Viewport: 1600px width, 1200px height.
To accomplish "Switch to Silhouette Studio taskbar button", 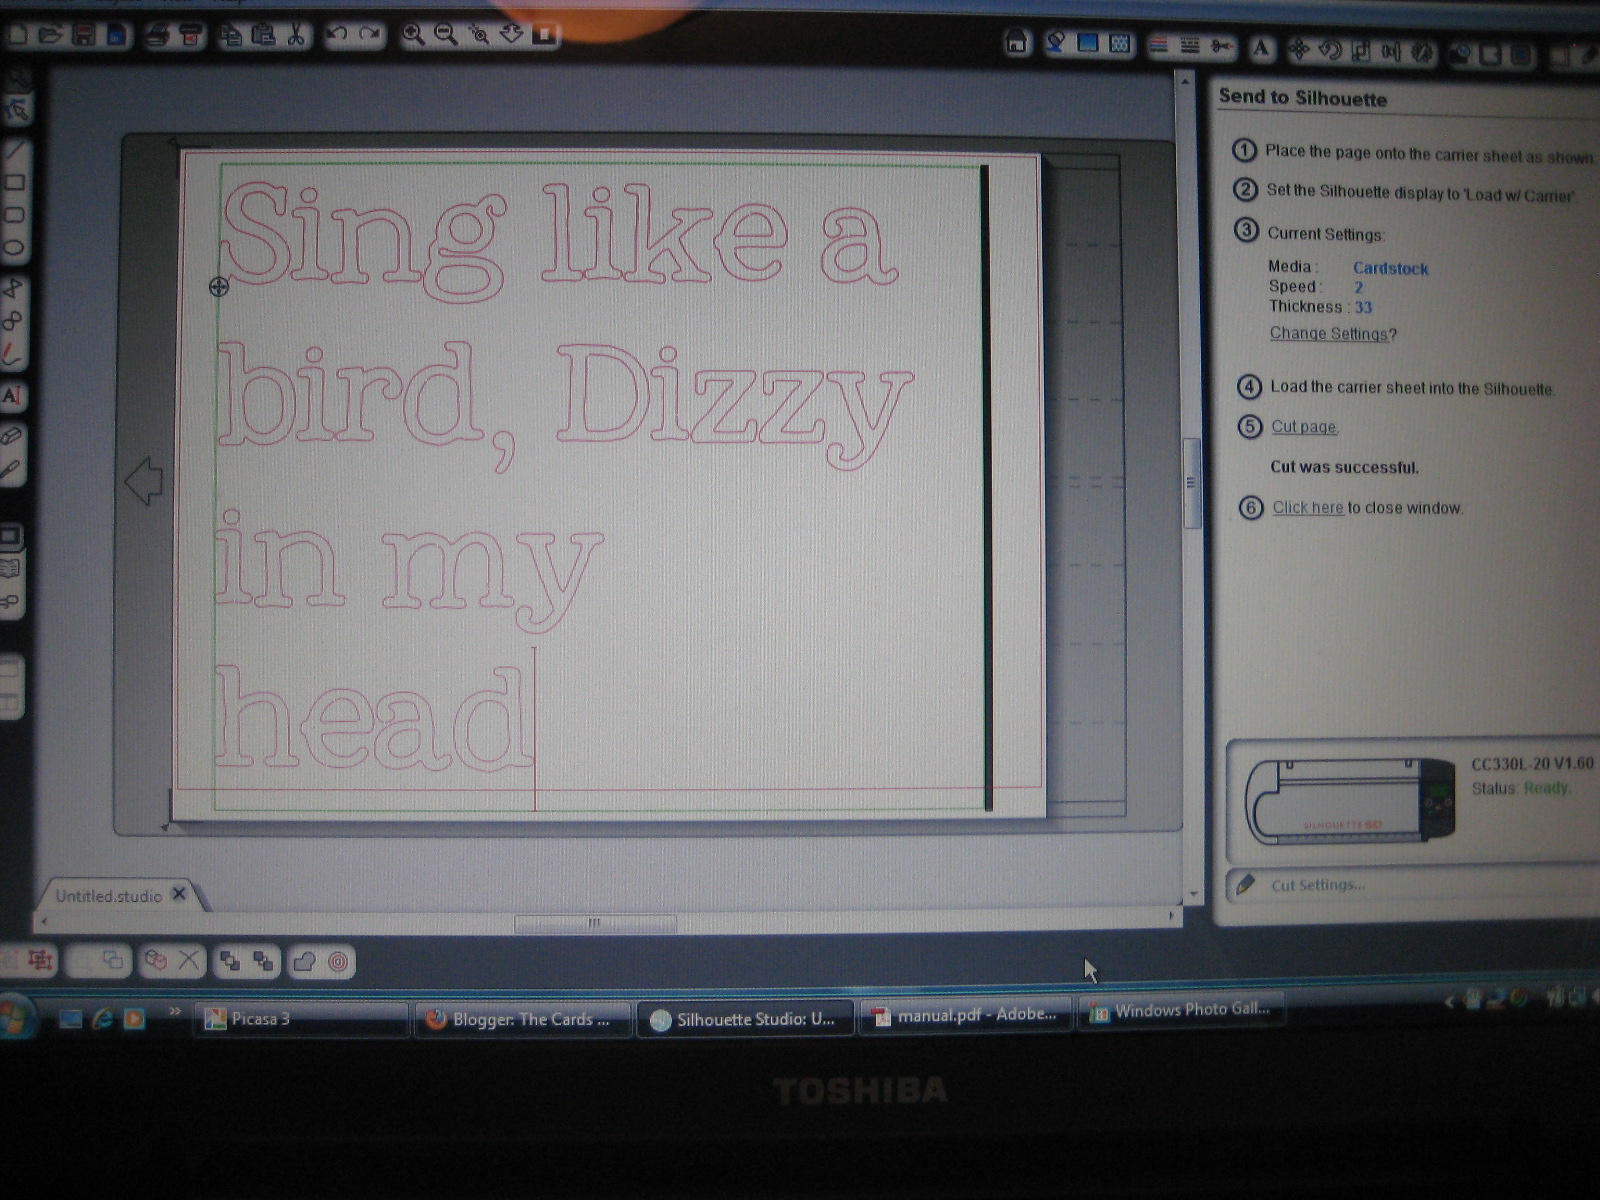I will tap(745, 1019).
